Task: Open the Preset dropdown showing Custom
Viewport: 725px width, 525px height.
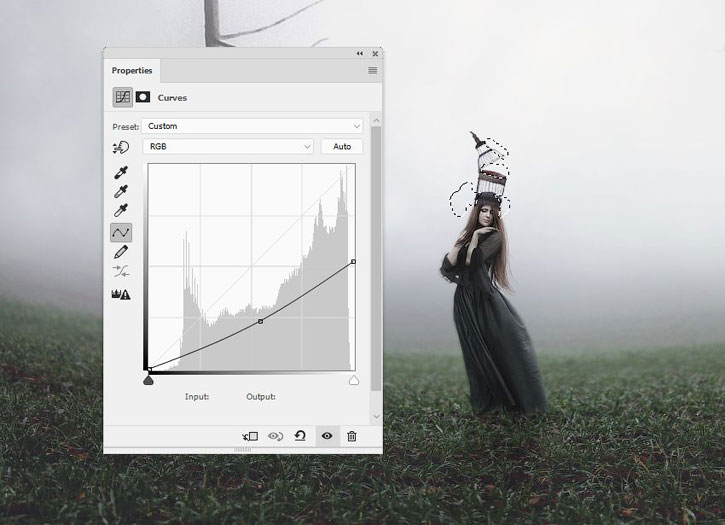Action: click(x=252, y=126)
